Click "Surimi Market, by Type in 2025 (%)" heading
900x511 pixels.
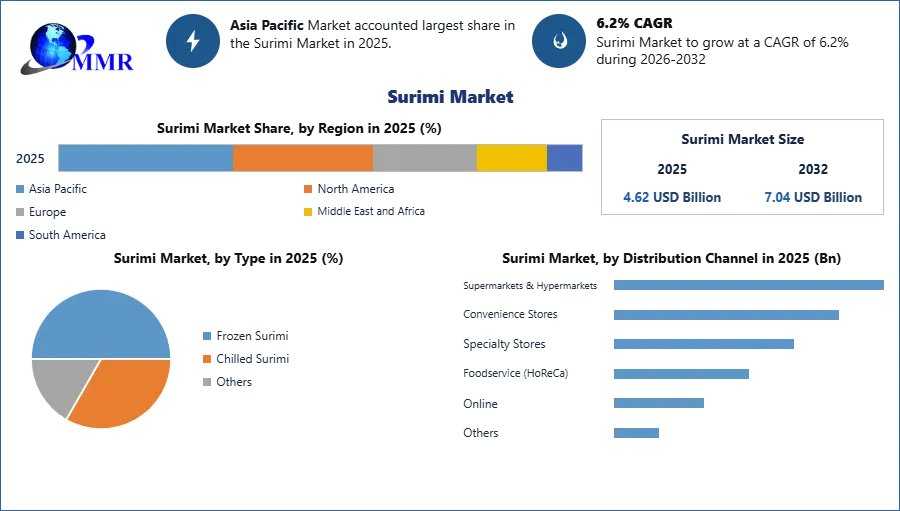pyautogui.click(x=228, y=258)
